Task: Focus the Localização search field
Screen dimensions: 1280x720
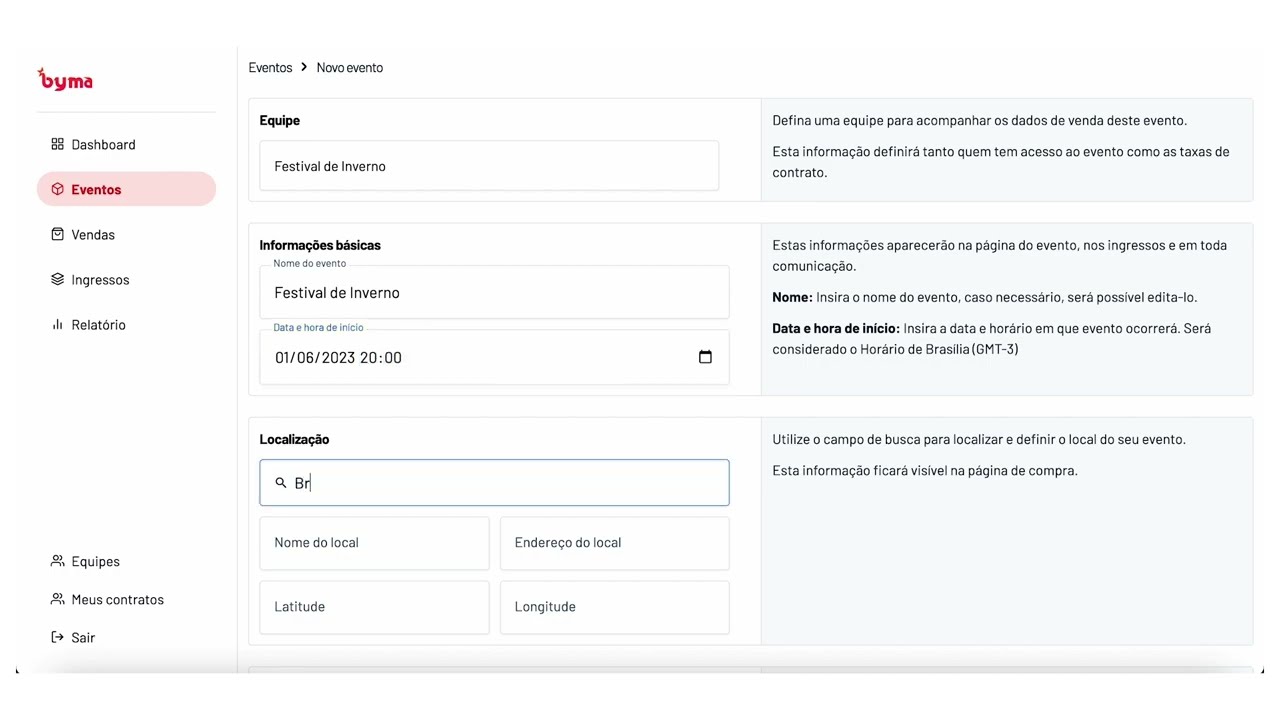Action: pos(494,483)
